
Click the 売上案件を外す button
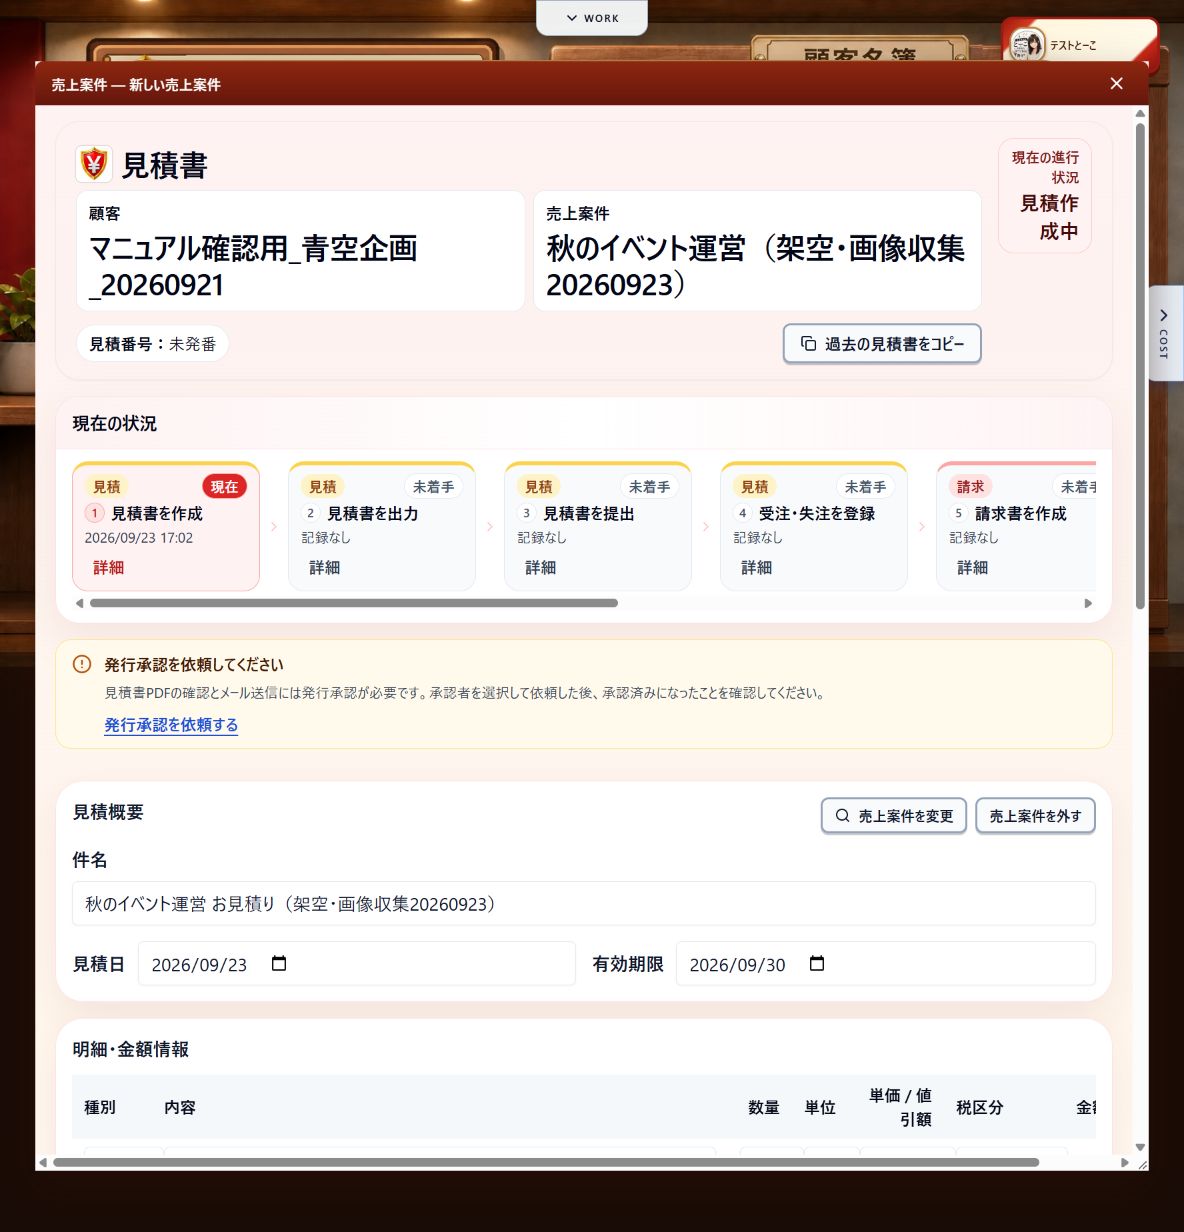coord(1035,816)
